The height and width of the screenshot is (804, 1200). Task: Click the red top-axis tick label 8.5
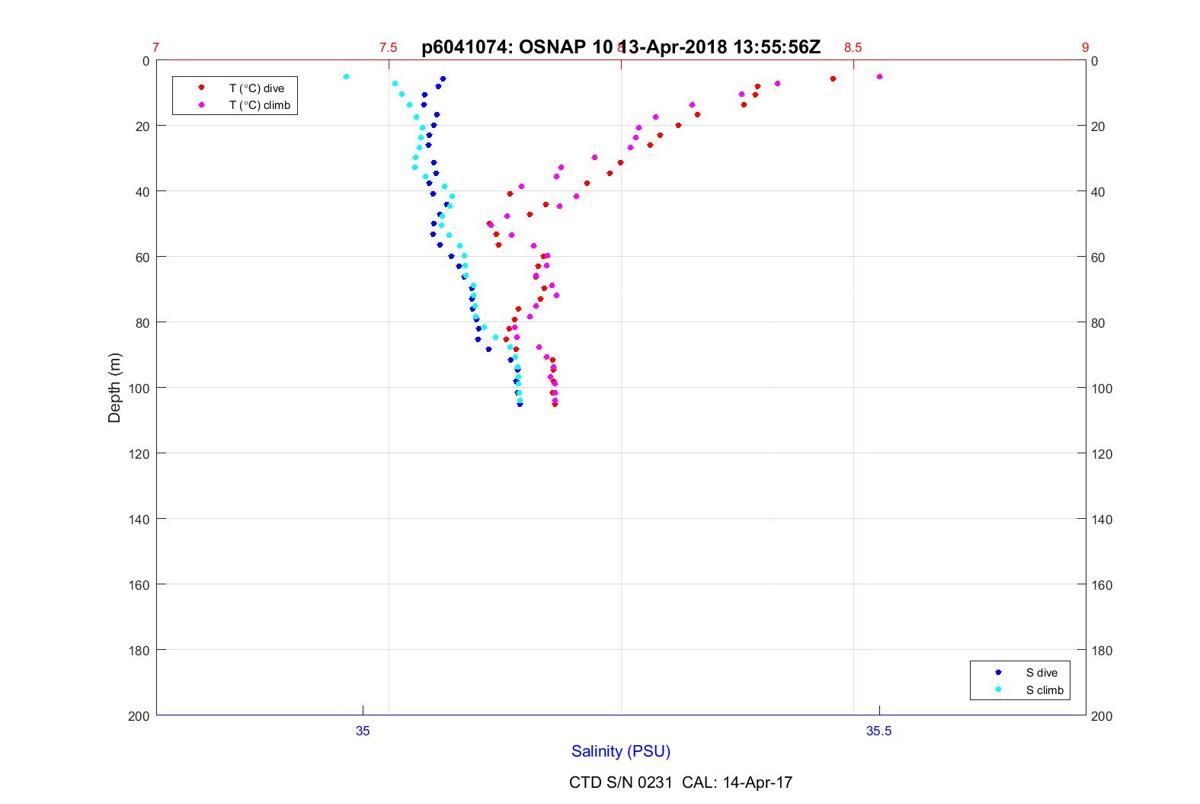tap(853, 47)
